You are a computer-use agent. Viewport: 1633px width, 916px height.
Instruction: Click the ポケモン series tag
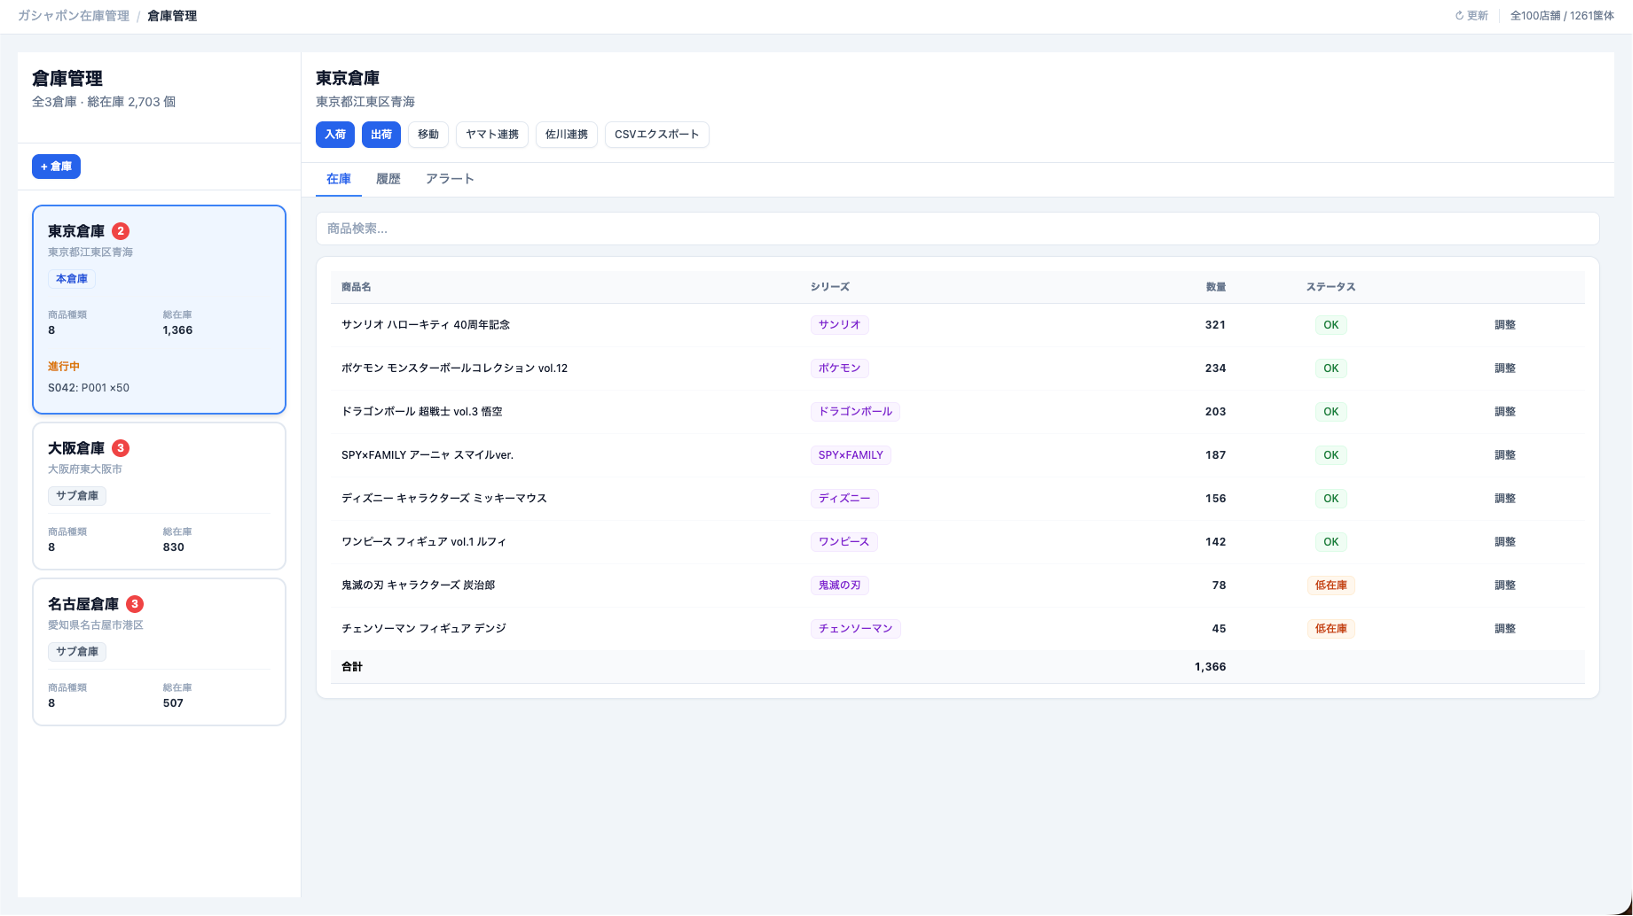coord(839,368)
